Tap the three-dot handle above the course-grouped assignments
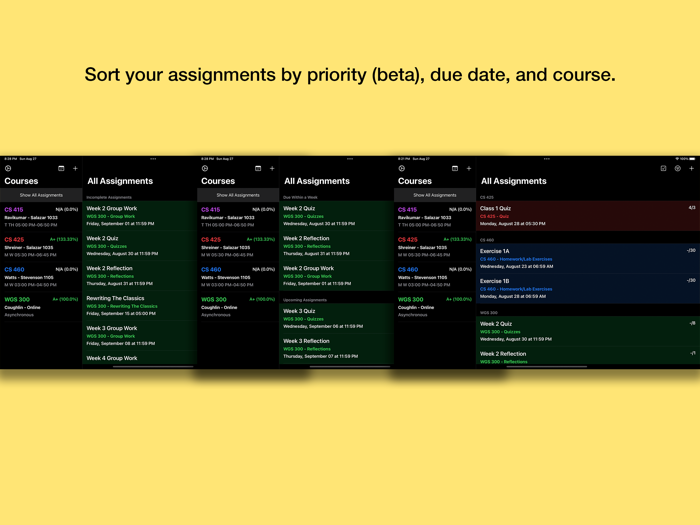 (x=547, y=158)
